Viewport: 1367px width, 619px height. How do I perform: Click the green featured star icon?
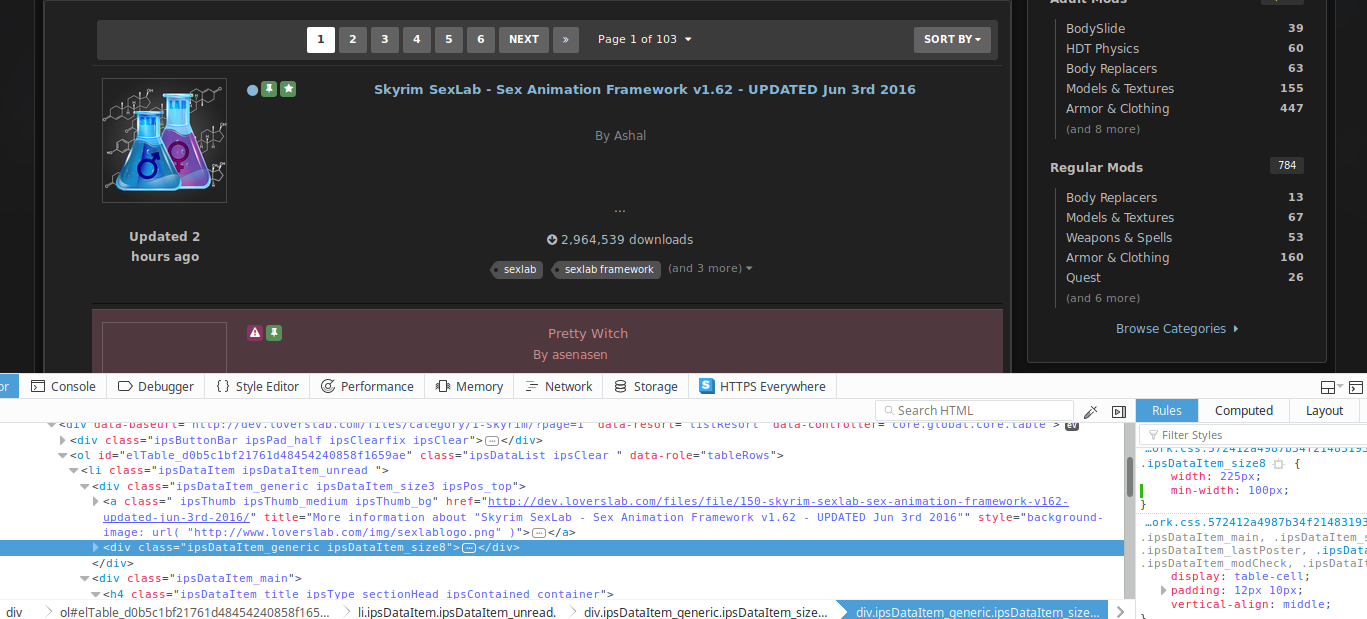pyautogui.click(x=288, y=89)
